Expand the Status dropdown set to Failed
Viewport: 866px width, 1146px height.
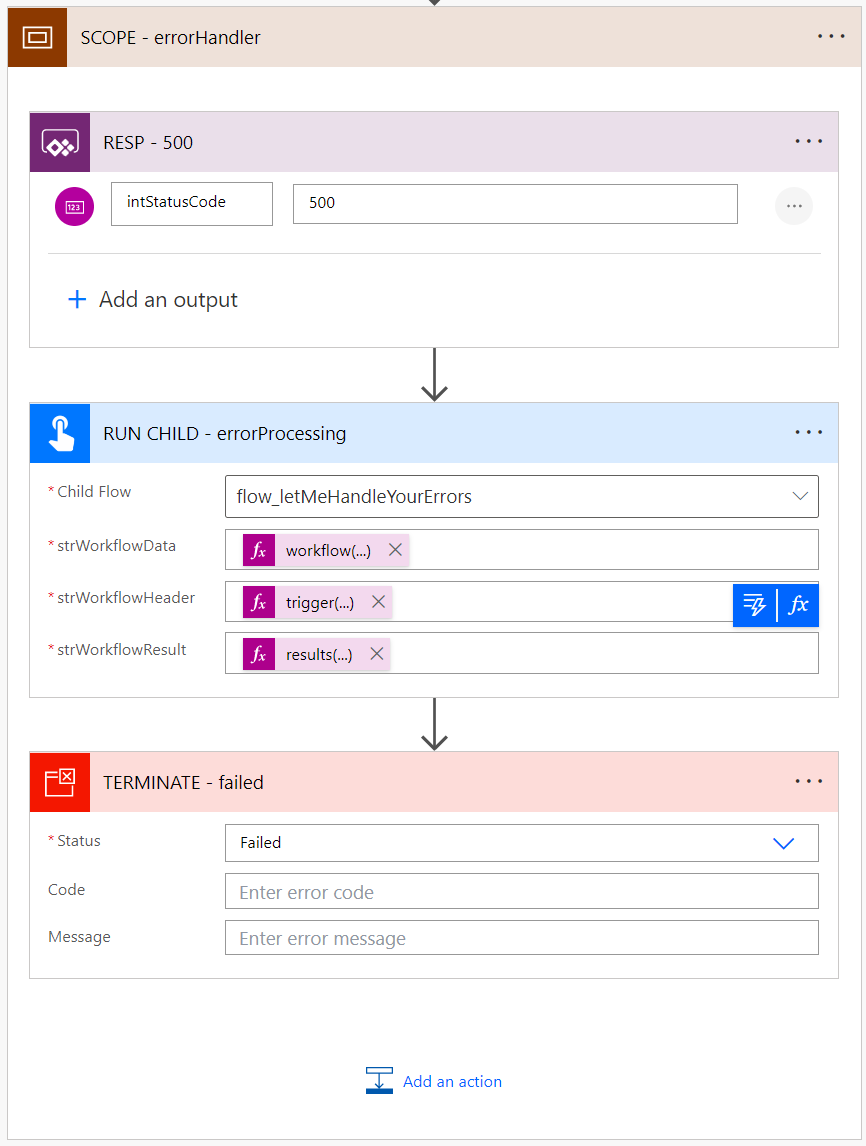coord(784,843)
